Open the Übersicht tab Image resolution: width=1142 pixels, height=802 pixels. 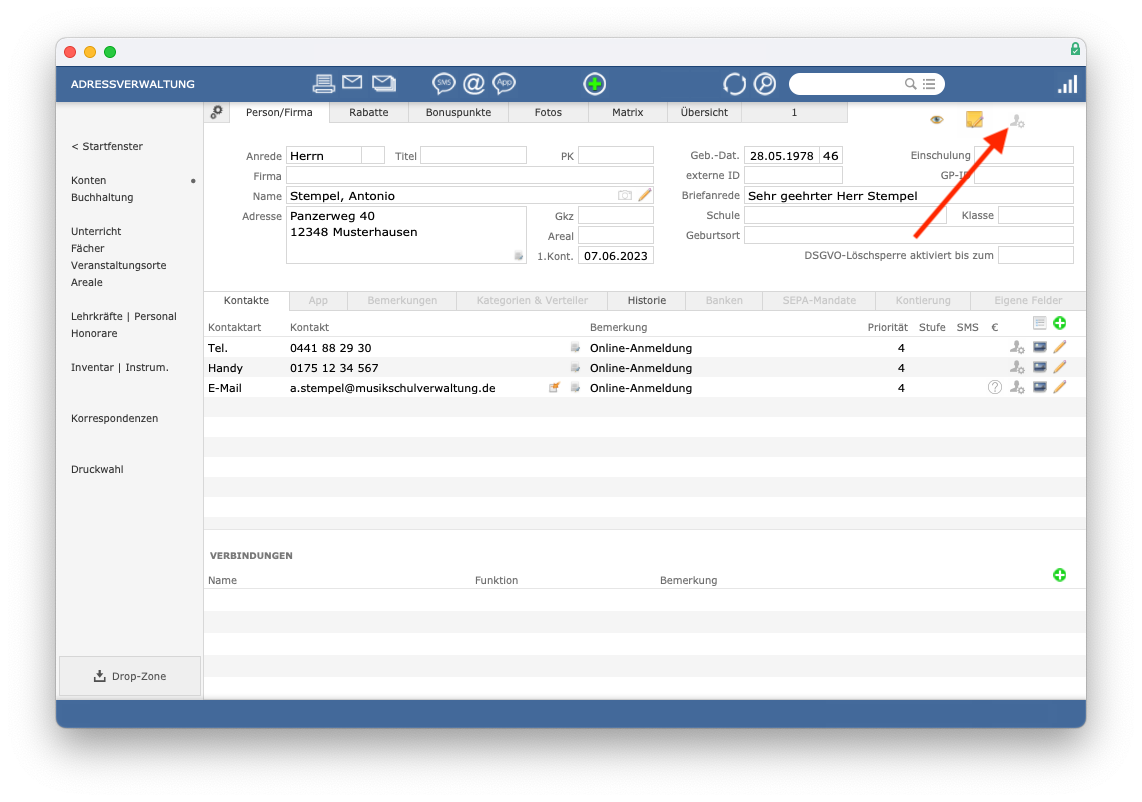pyautogui.click(x=704, y=112)
